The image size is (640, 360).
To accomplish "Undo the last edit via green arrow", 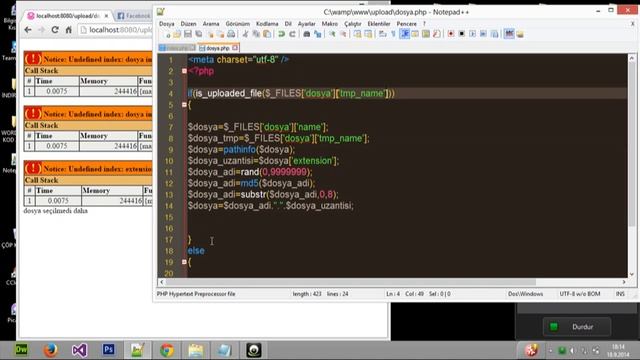I will point(281,34).
